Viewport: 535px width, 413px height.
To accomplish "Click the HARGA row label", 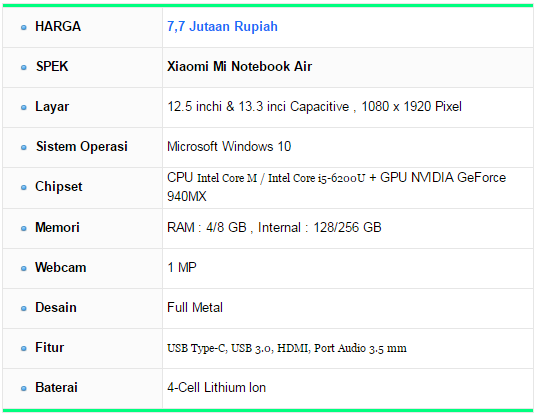I will [58, 26].
